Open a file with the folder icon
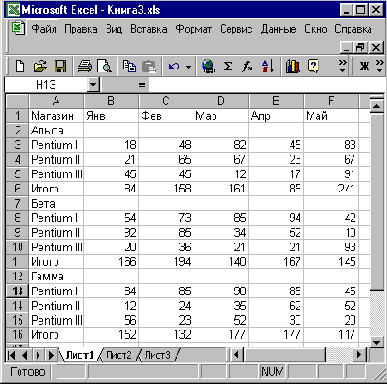 [x=40, y=66]
